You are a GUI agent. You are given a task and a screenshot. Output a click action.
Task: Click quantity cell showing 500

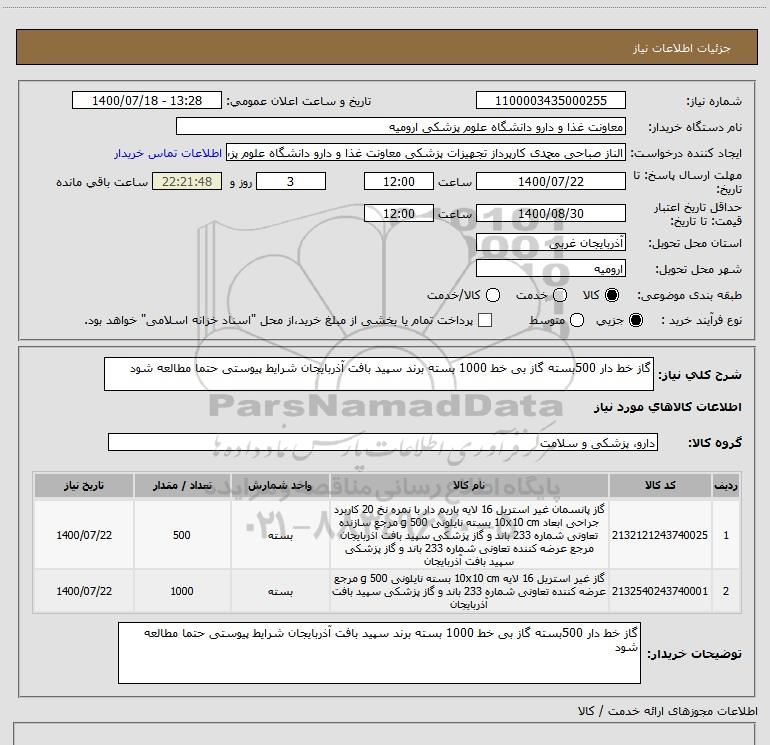coord(182,535)
